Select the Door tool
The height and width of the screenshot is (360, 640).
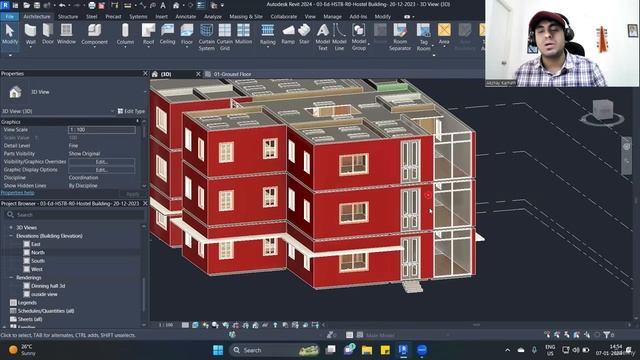click(x=48, y=34)
